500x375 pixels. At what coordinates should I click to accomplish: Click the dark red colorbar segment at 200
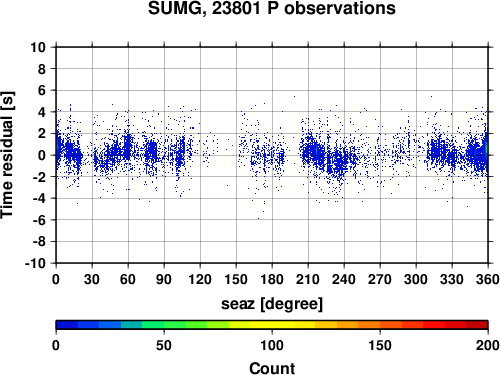tap(477, 325)
